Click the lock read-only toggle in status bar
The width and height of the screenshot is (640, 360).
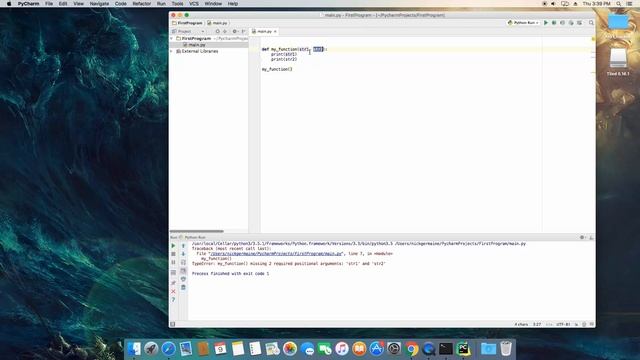576,324
